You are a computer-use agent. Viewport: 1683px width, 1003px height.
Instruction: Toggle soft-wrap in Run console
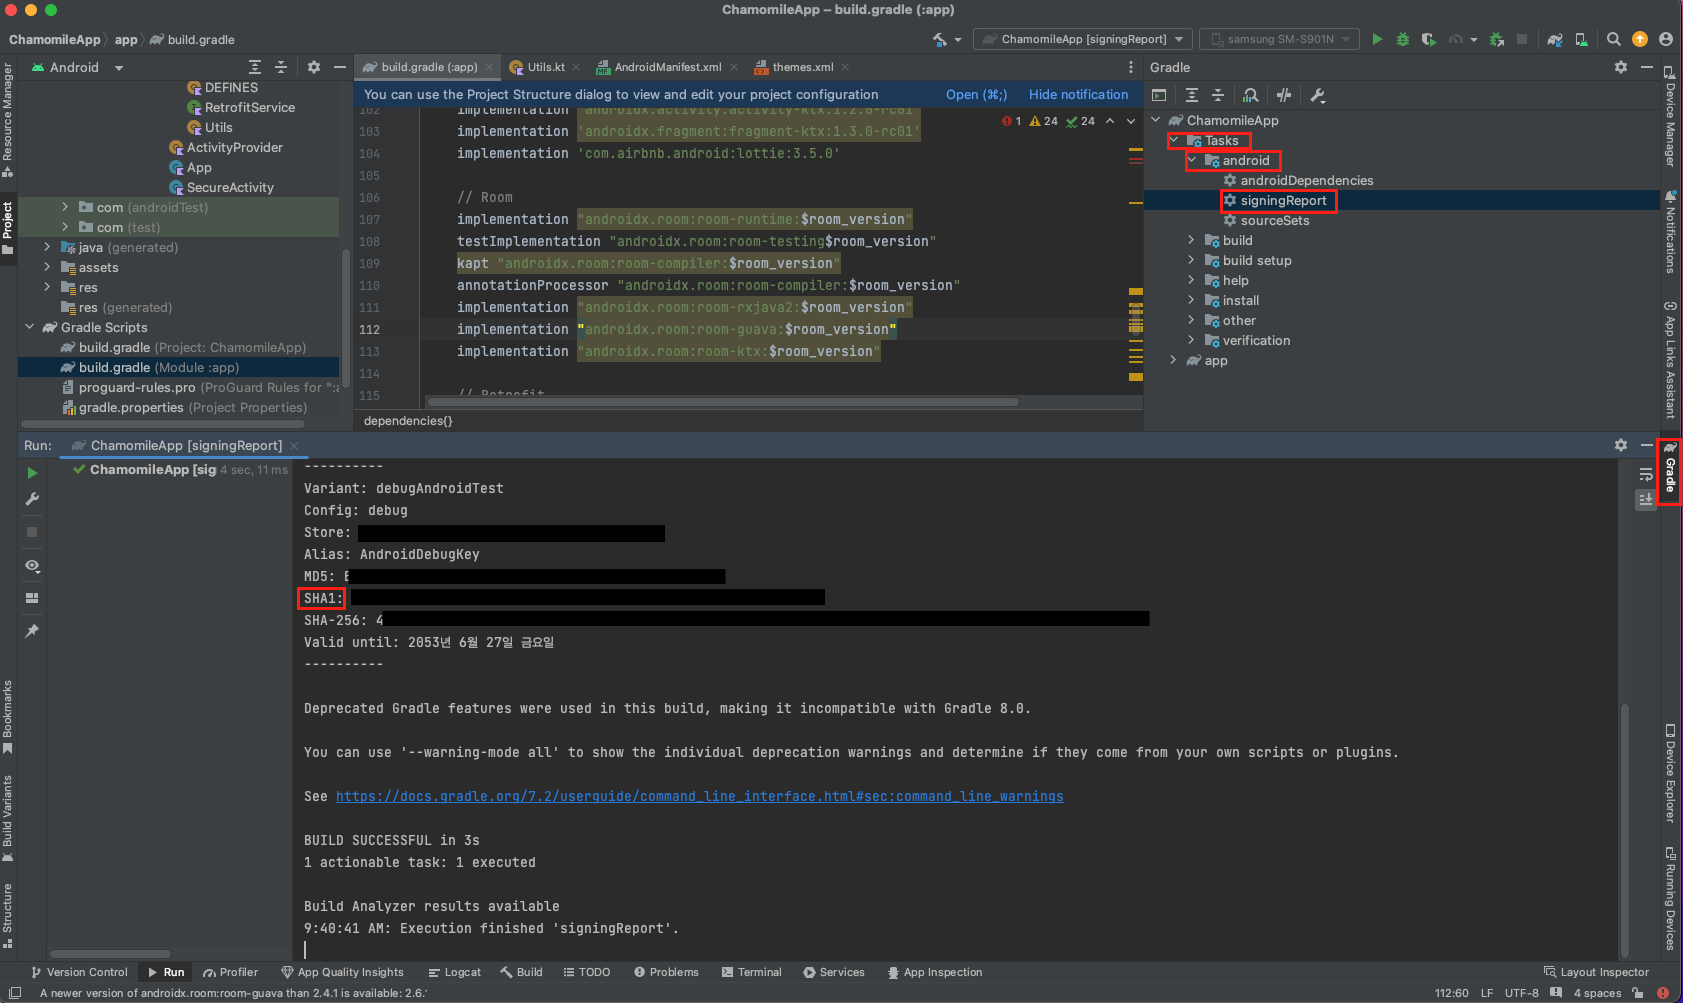(x=1646, y=474)
